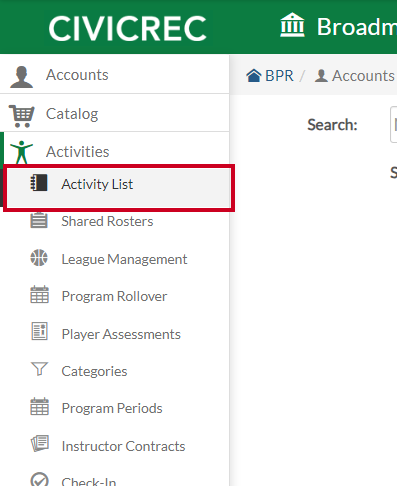Open Shared Rosters

(x=107, y=221)
